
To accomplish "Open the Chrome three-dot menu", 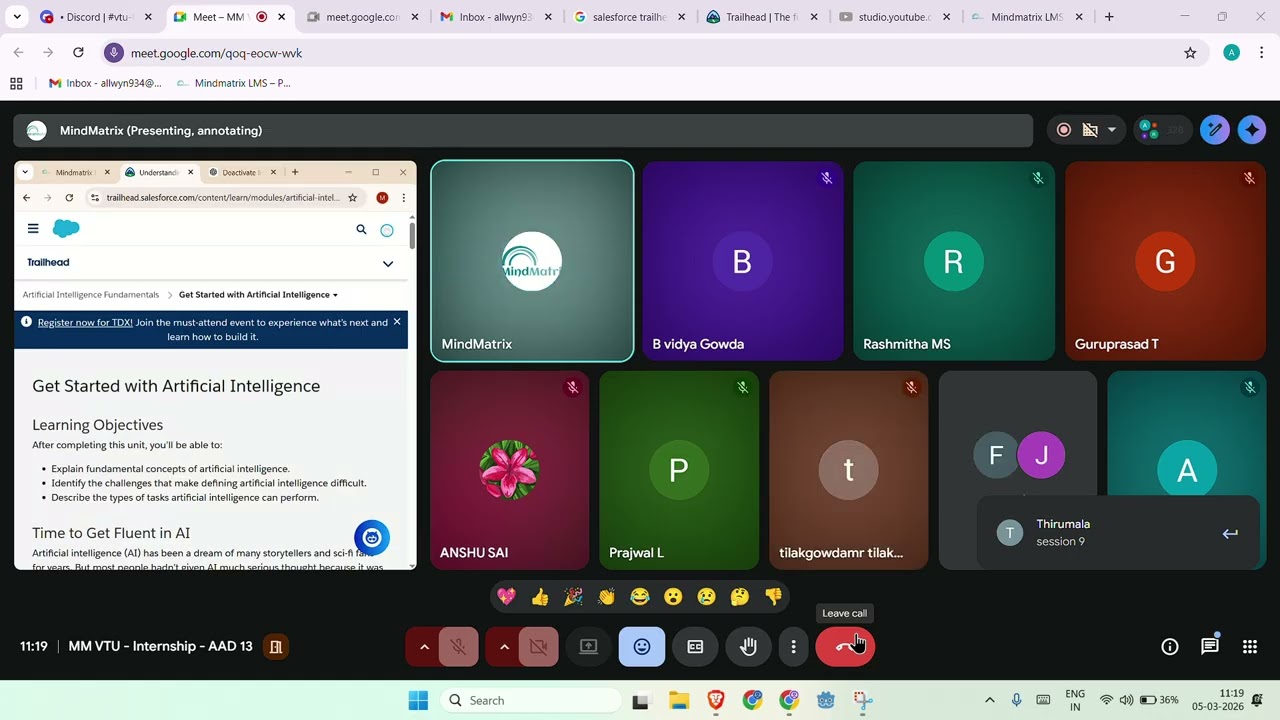I will point(1262,53).
